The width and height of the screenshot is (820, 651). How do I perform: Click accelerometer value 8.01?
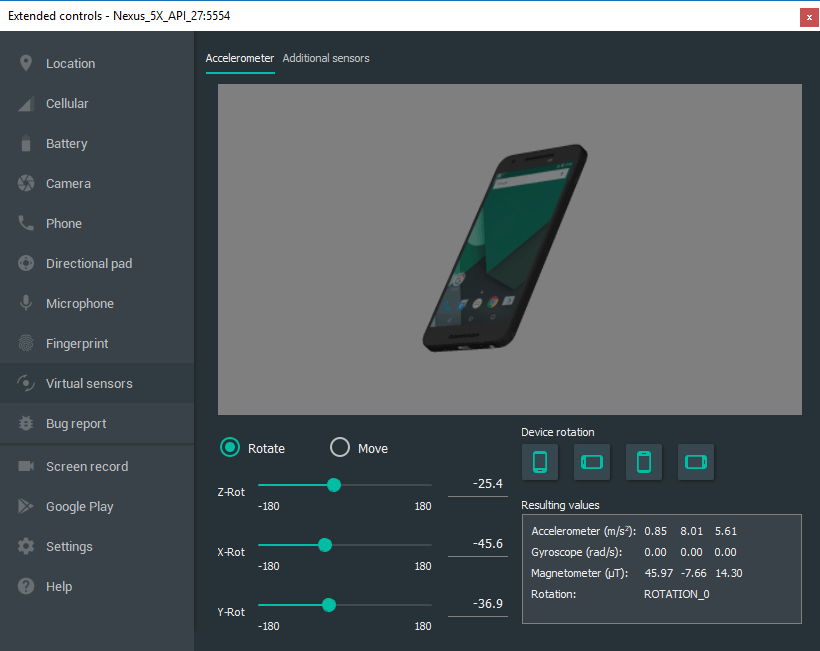coord(691,531)
